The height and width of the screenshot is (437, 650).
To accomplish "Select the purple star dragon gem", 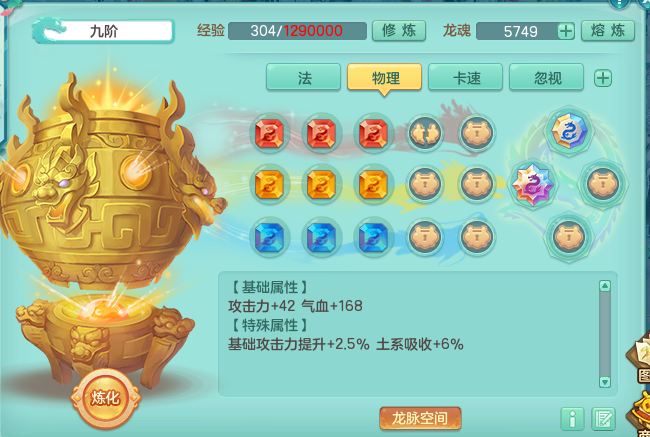I will pyautogui.click(x=533, y=185).
